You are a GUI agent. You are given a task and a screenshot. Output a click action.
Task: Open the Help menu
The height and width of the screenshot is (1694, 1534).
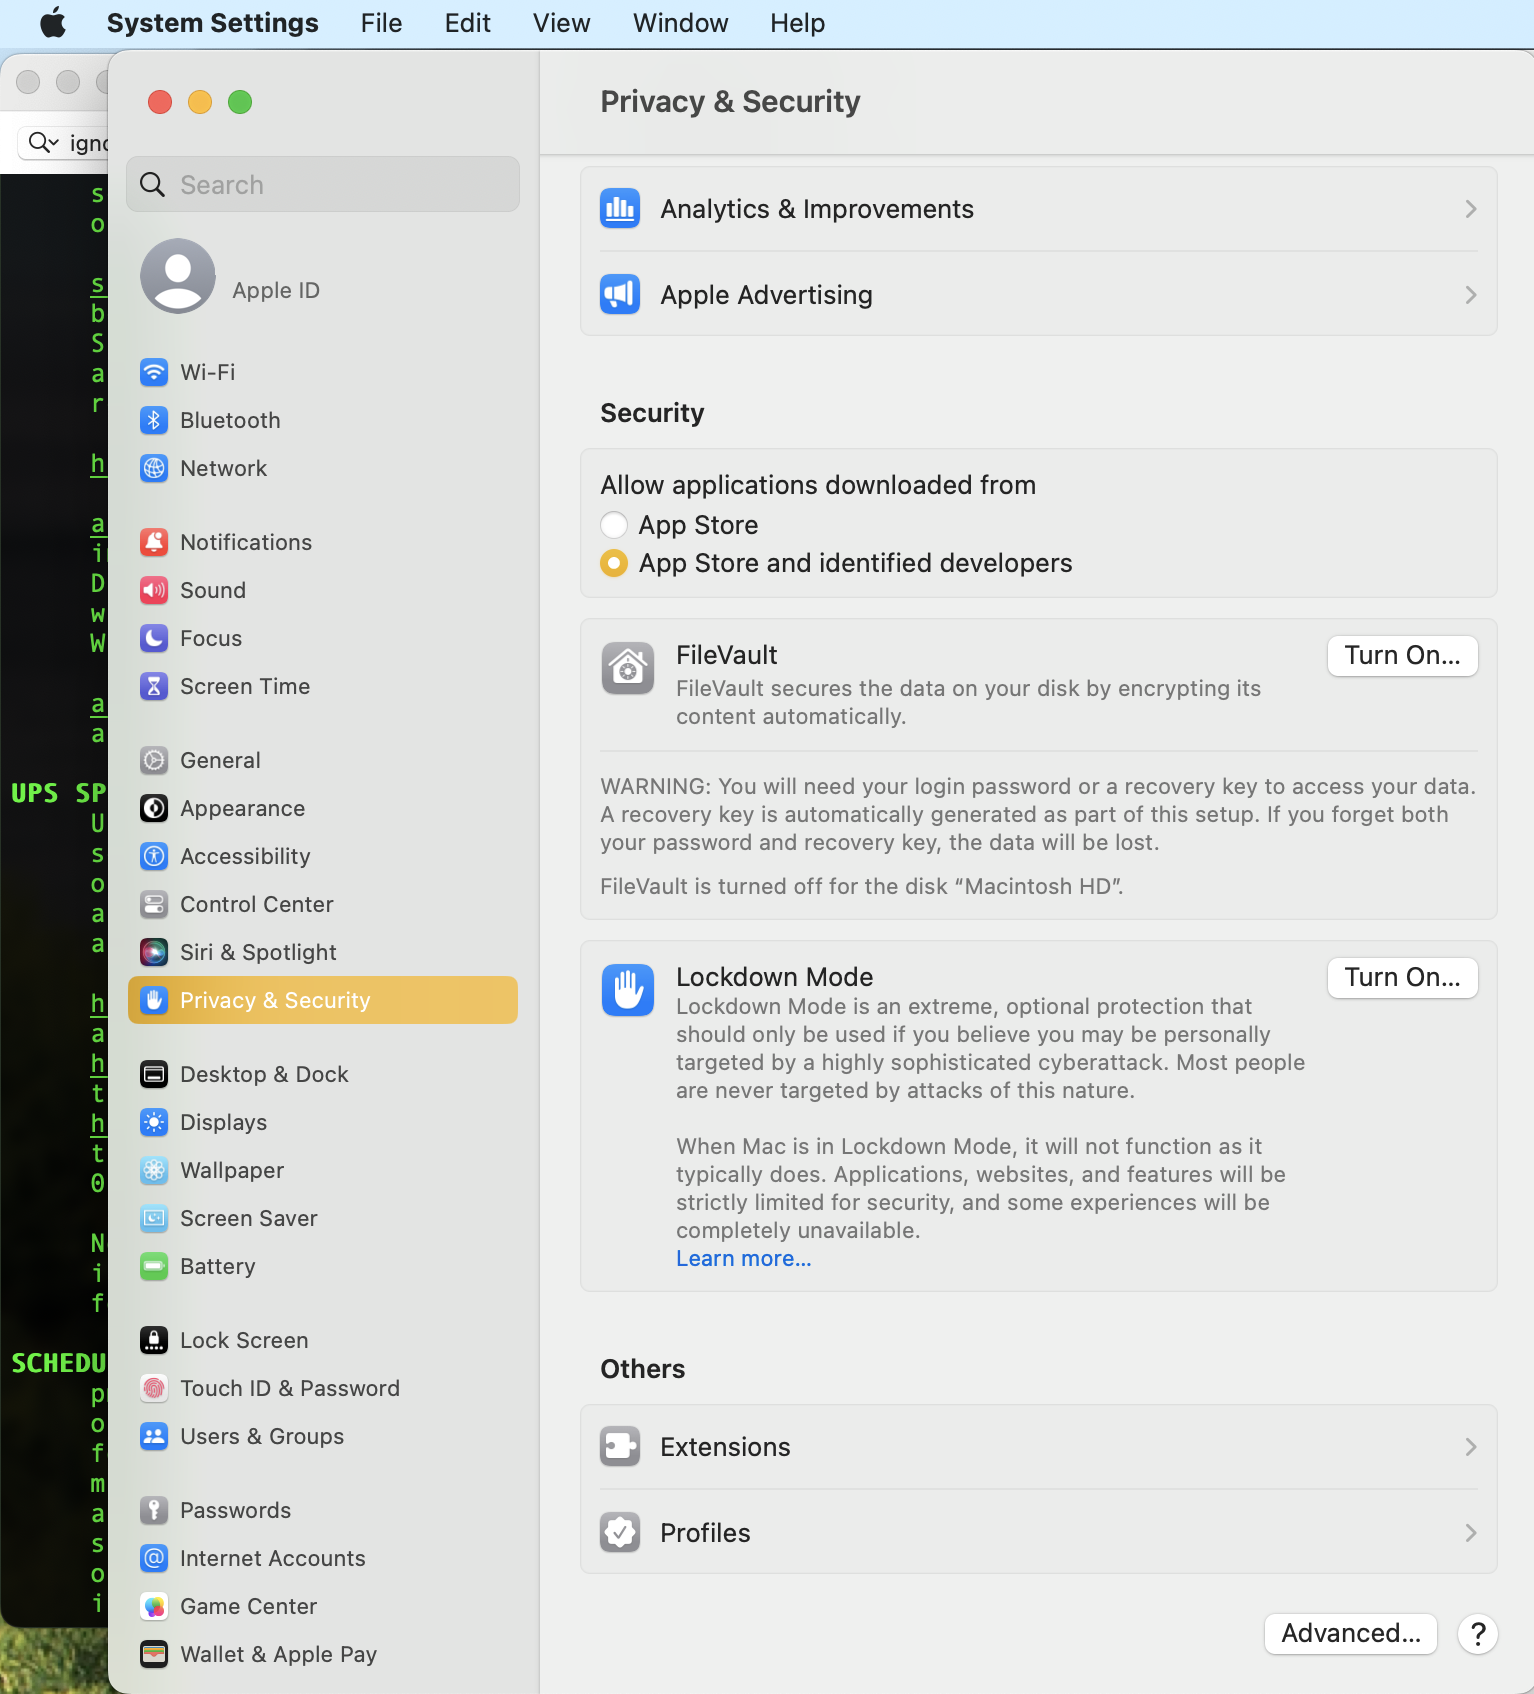798,23
